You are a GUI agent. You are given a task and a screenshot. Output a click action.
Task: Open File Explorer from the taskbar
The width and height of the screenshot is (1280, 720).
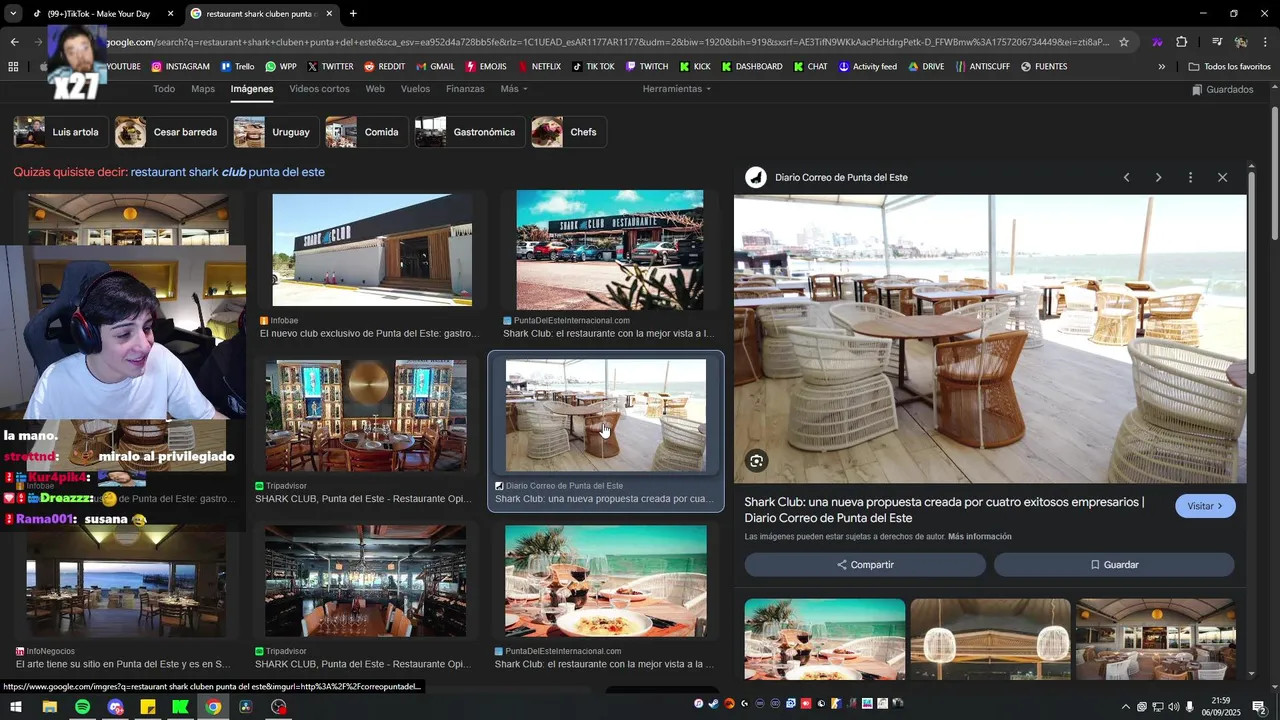49,707
